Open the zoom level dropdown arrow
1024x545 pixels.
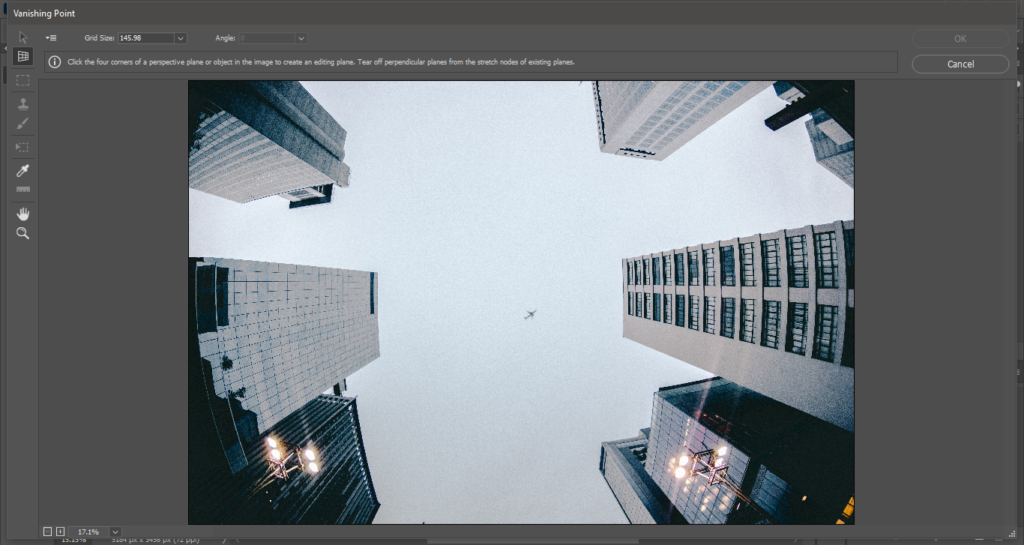coord(115,532)
